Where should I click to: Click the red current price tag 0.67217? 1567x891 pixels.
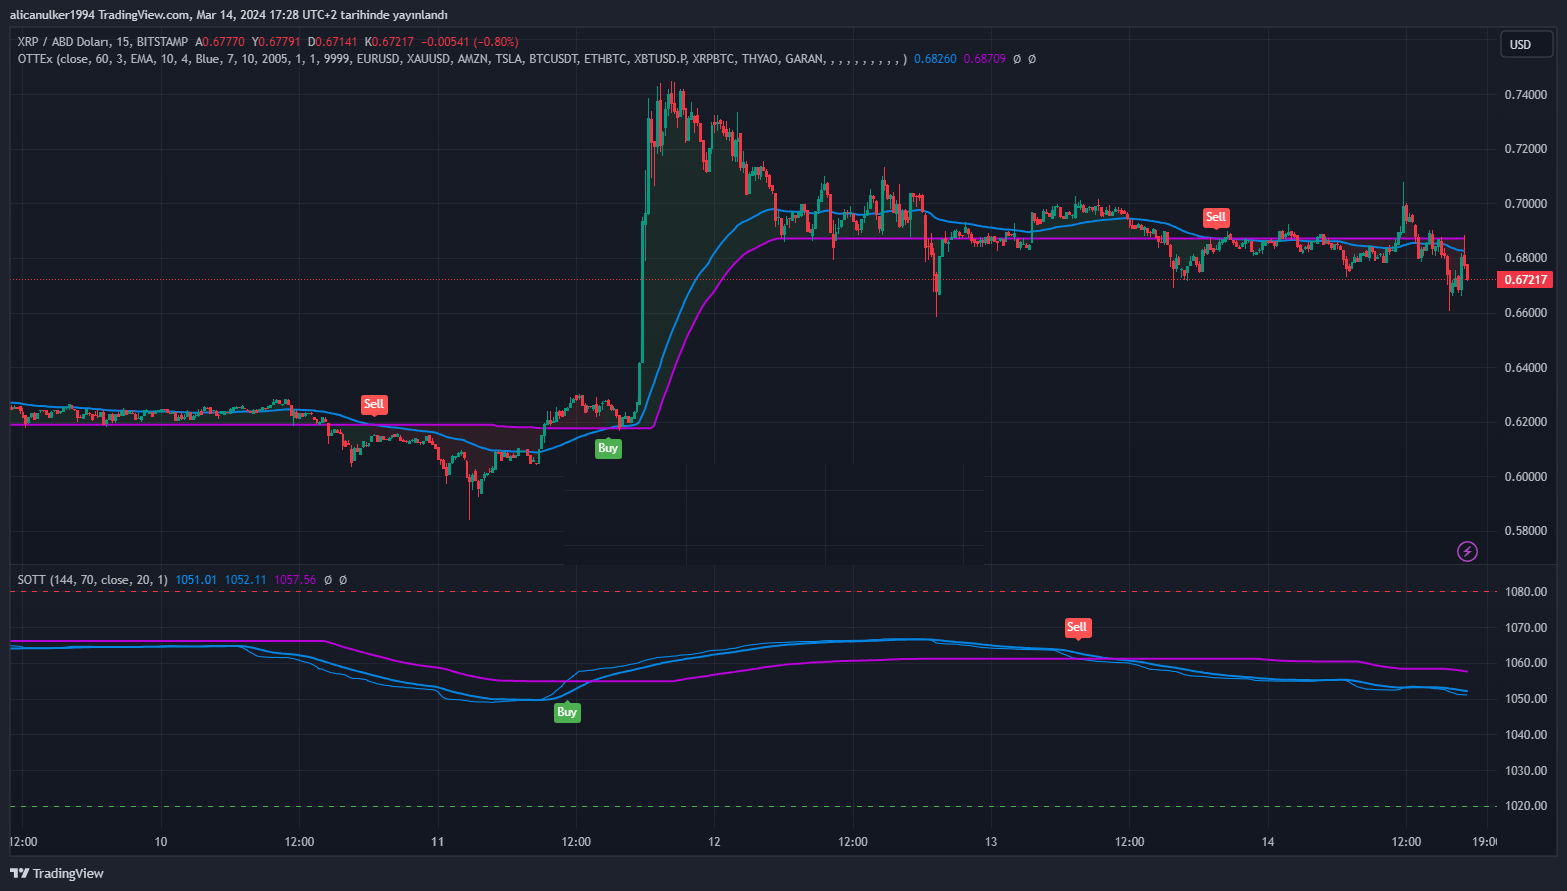[1526, 280]
